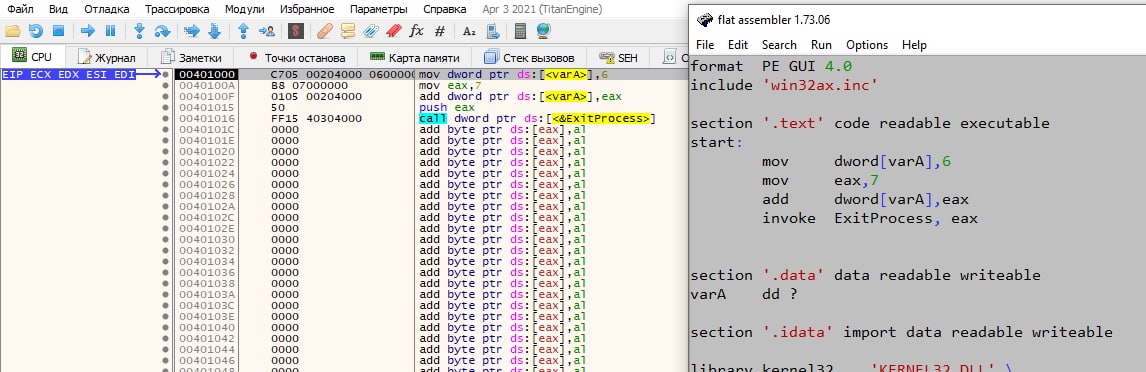Stop debugging with the blue square icon
The width and height of the screenshot is (1146, 372).
click(58, 31)
